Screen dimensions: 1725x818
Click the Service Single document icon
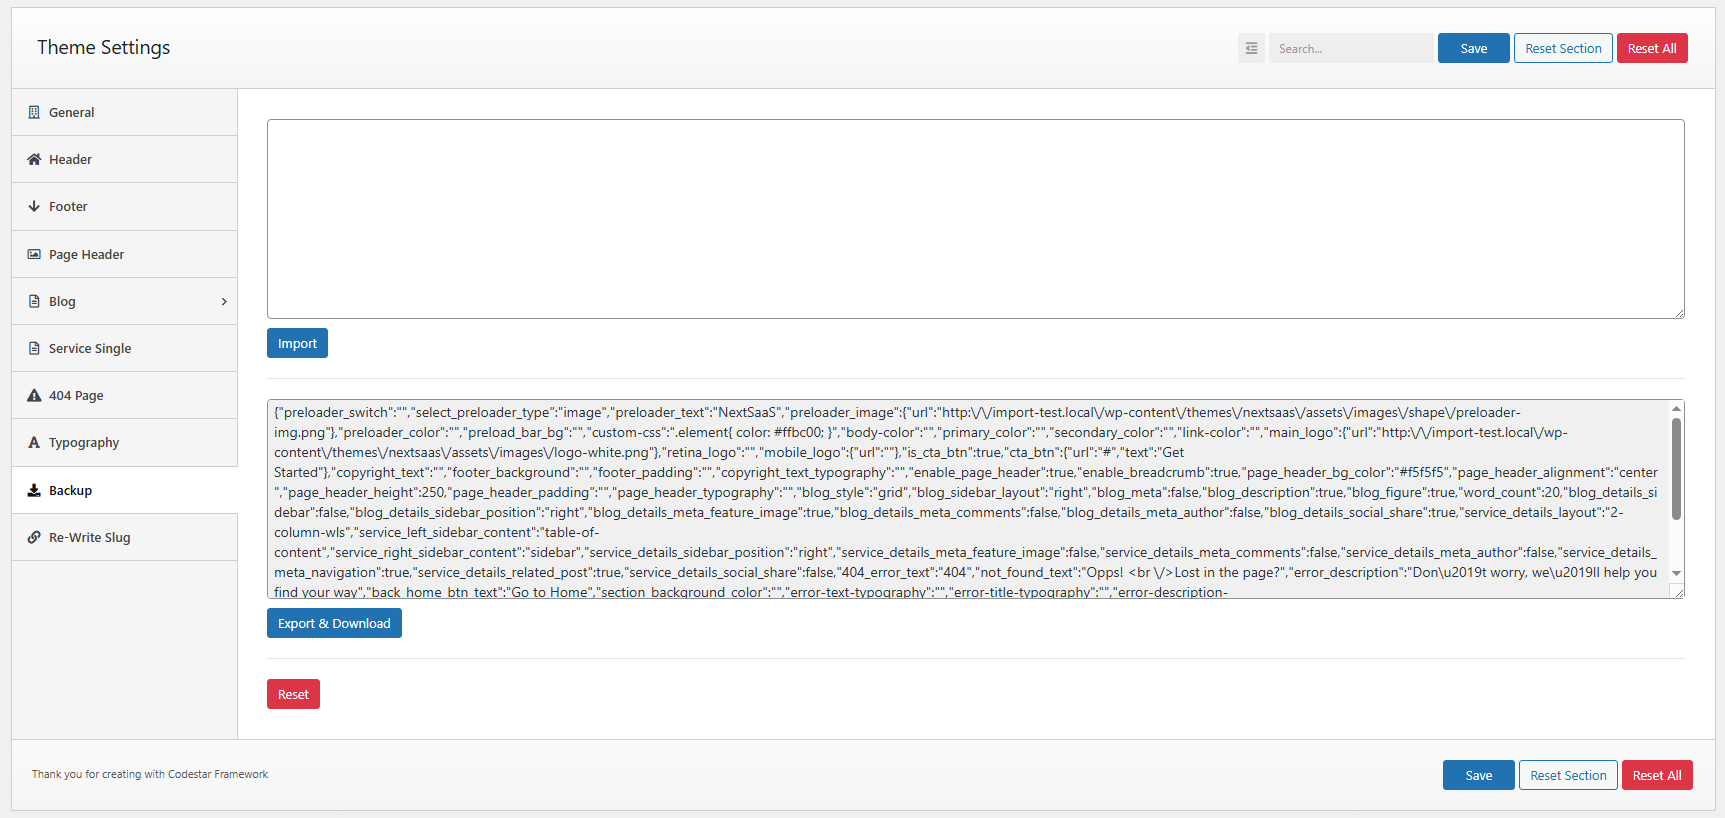point(34,349)
